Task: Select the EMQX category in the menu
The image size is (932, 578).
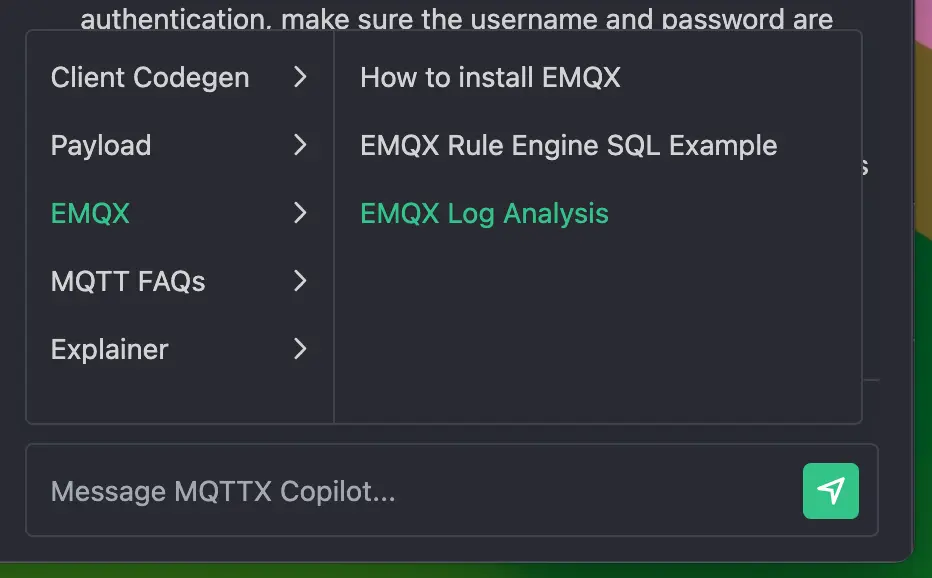Action: 90,213
